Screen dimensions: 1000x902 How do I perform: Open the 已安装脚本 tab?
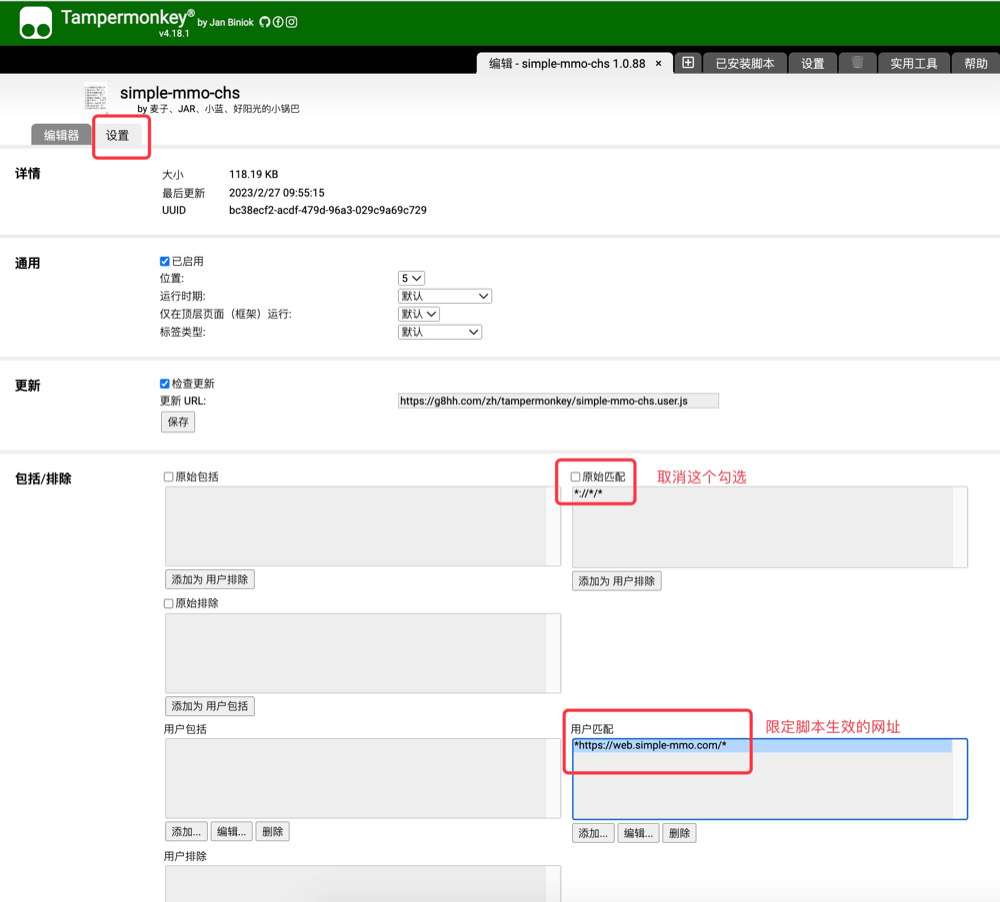745,64
